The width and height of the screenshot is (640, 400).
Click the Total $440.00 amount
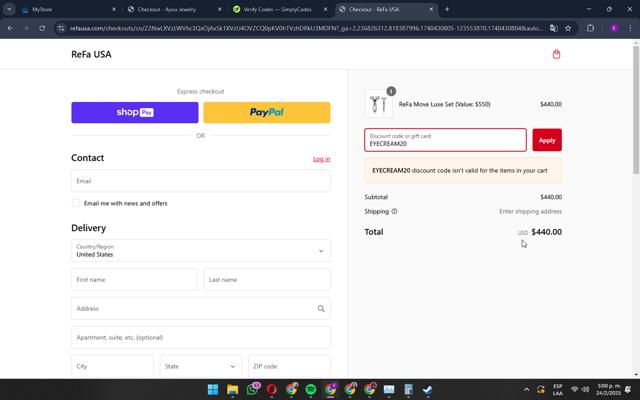(547, 232)
